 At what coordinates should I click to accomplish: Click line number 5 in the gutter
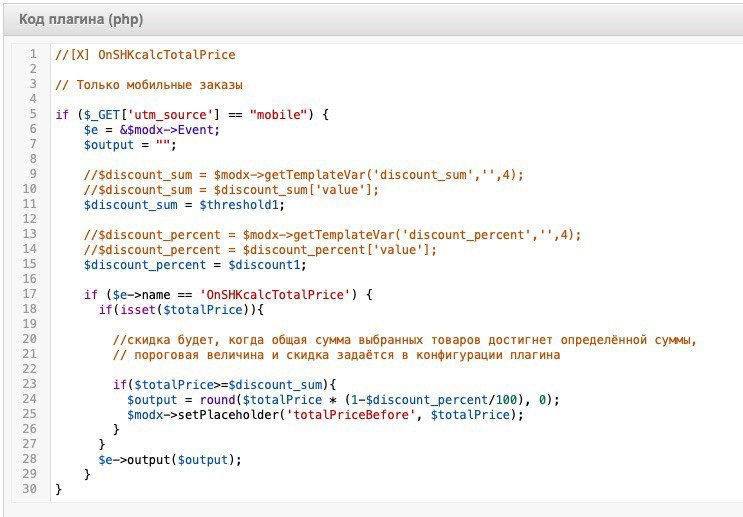point(33,114)
